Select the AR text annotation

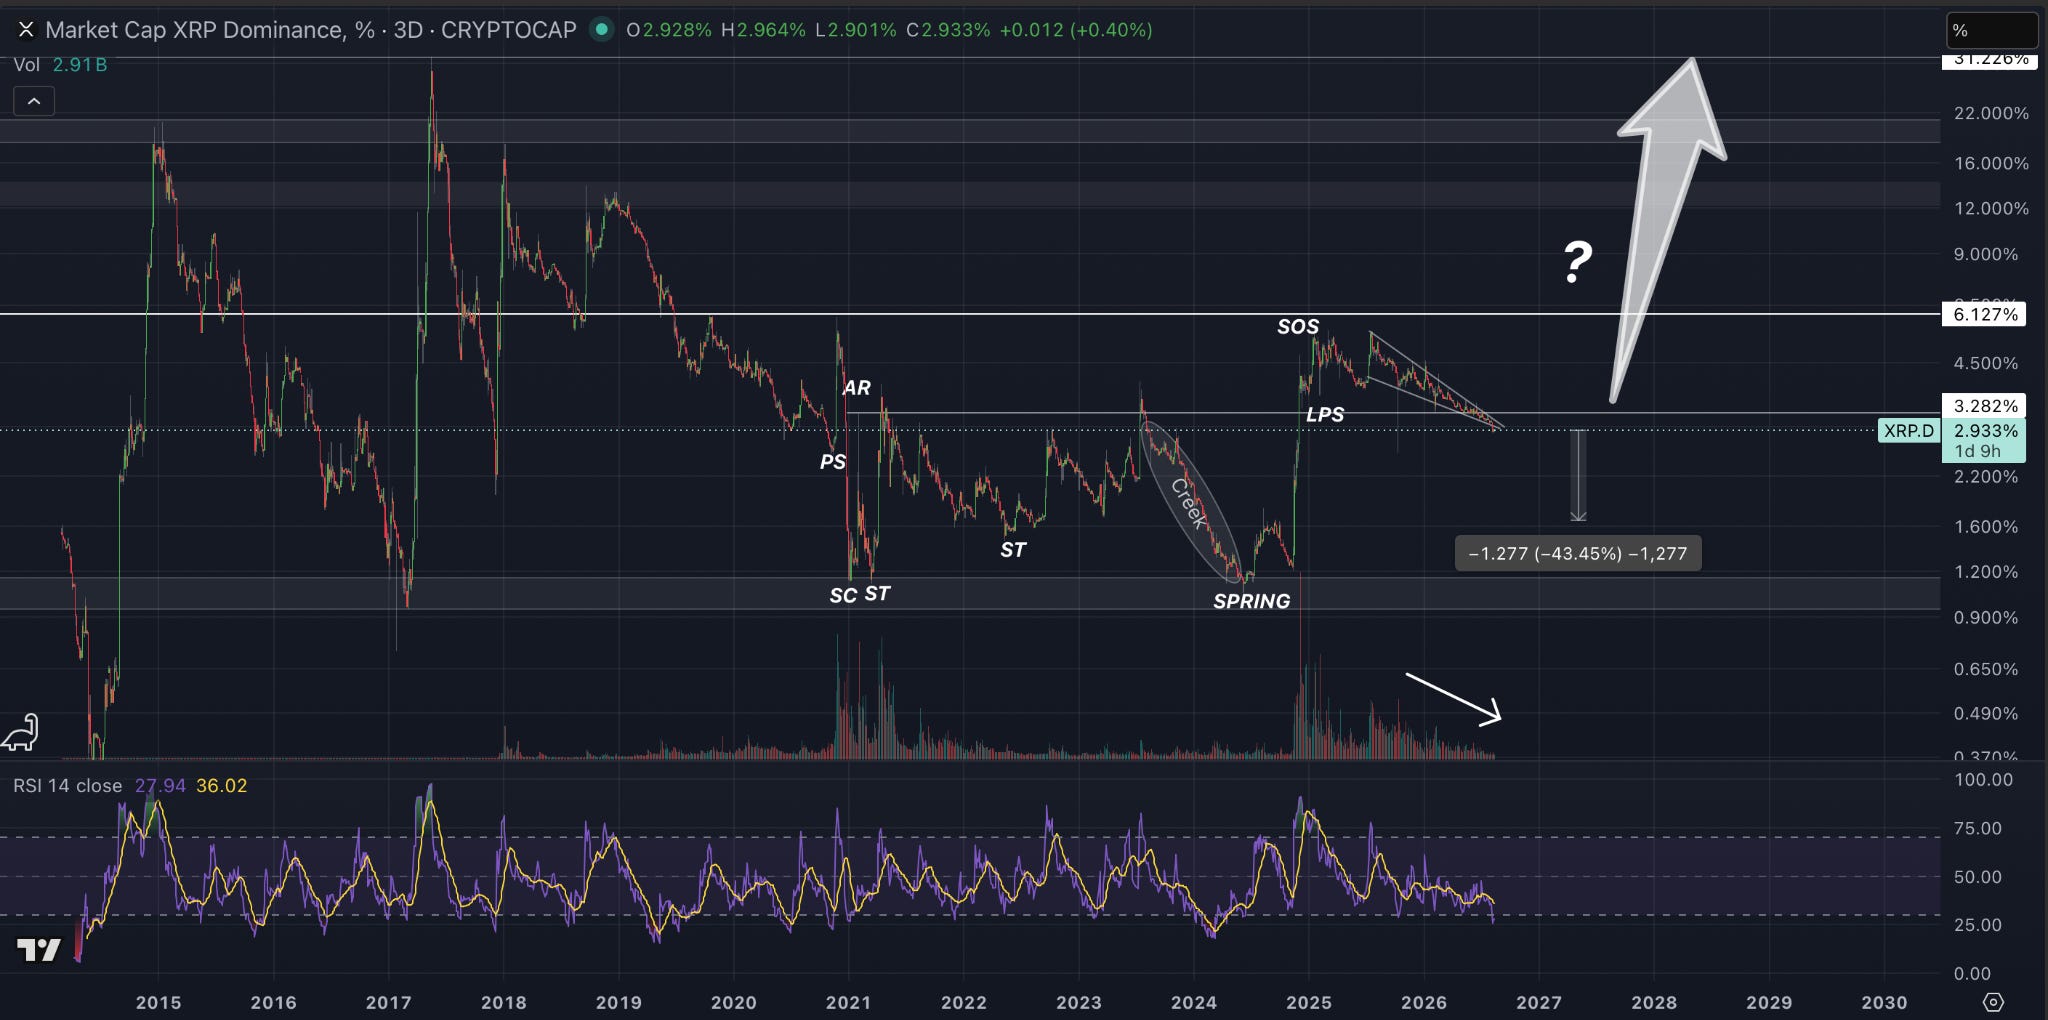click(857, 388)
